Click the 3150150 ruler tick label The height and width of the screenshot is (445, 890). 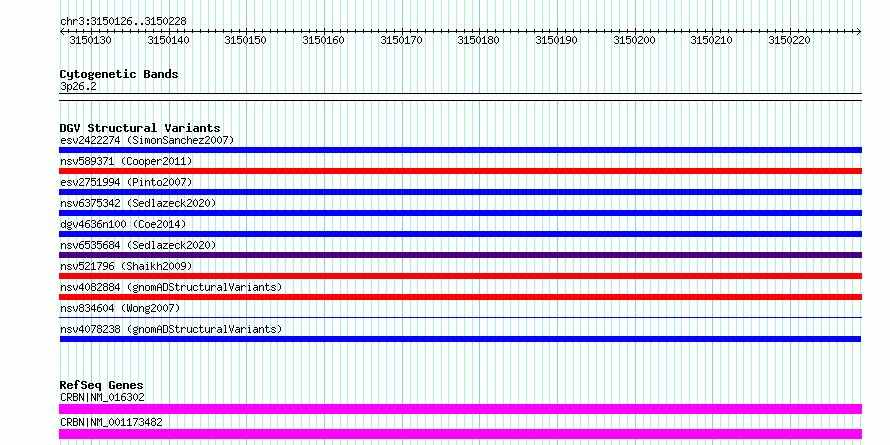(x=246, y=40)
